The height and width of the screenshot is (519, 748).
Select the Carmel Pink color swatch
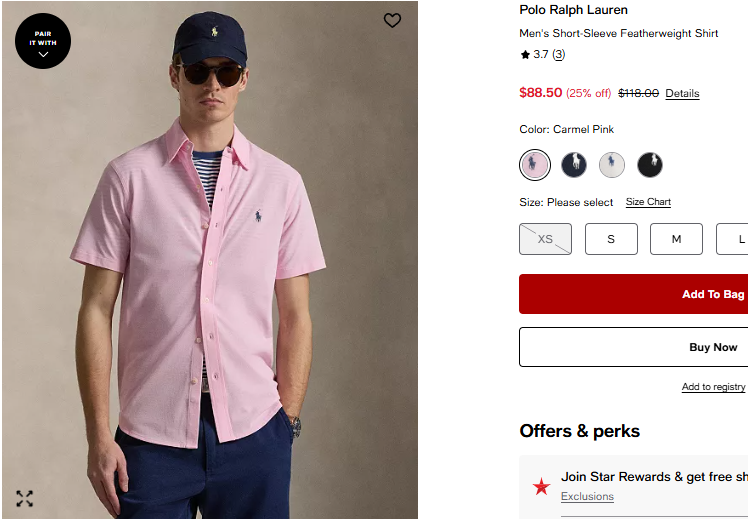(x=535, y=165)
